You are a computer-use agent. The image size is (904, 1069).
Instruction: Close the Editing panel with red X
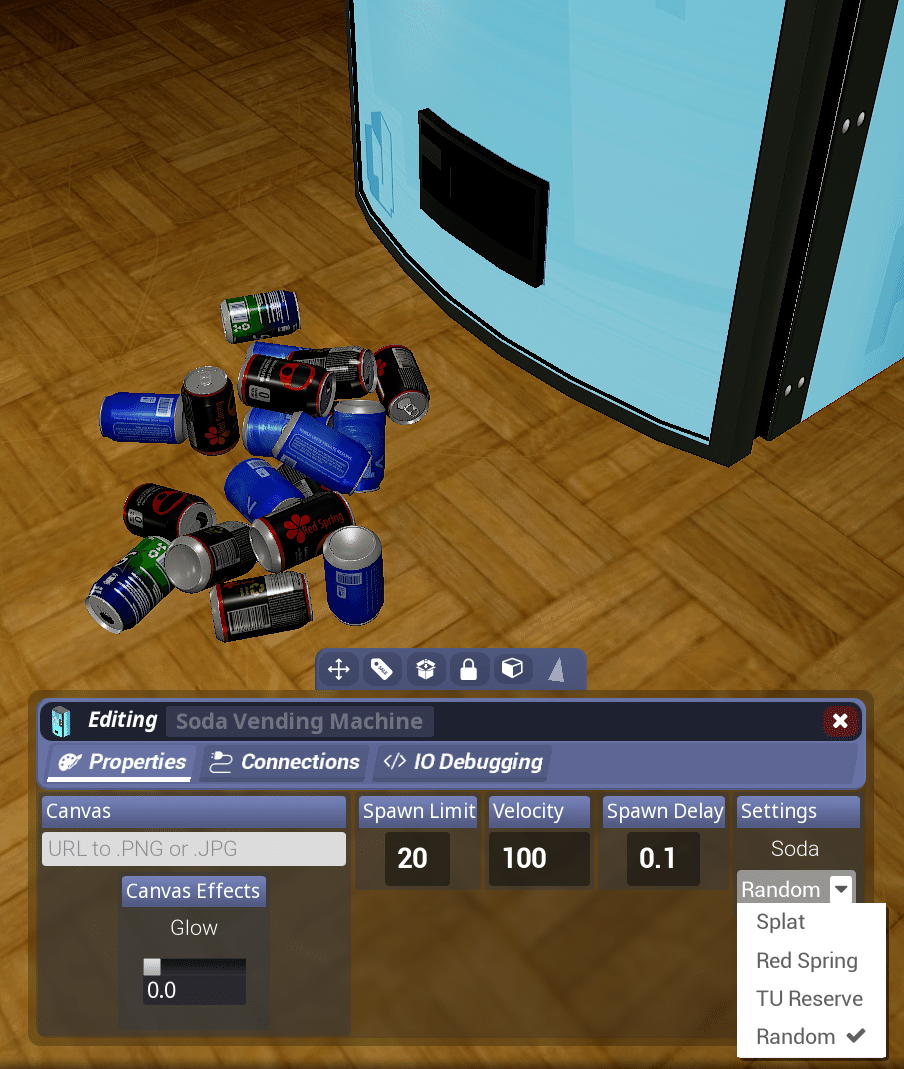tap(840, 721)
